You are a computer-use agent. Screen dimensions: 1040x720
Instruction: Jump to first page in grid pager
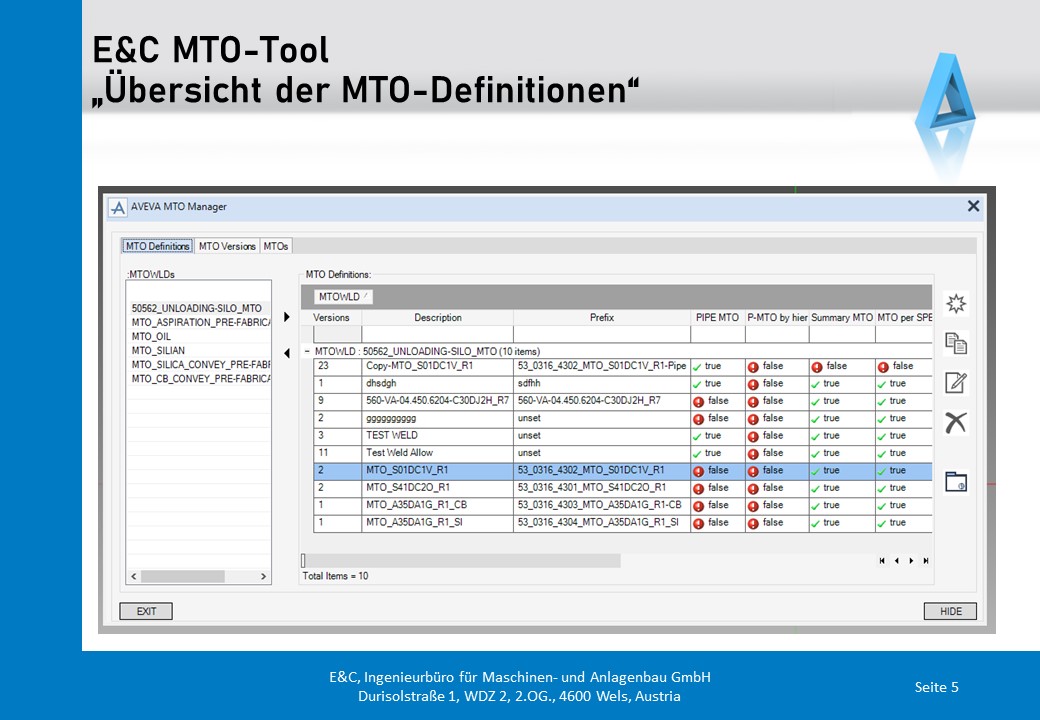[x=882, y=561]
